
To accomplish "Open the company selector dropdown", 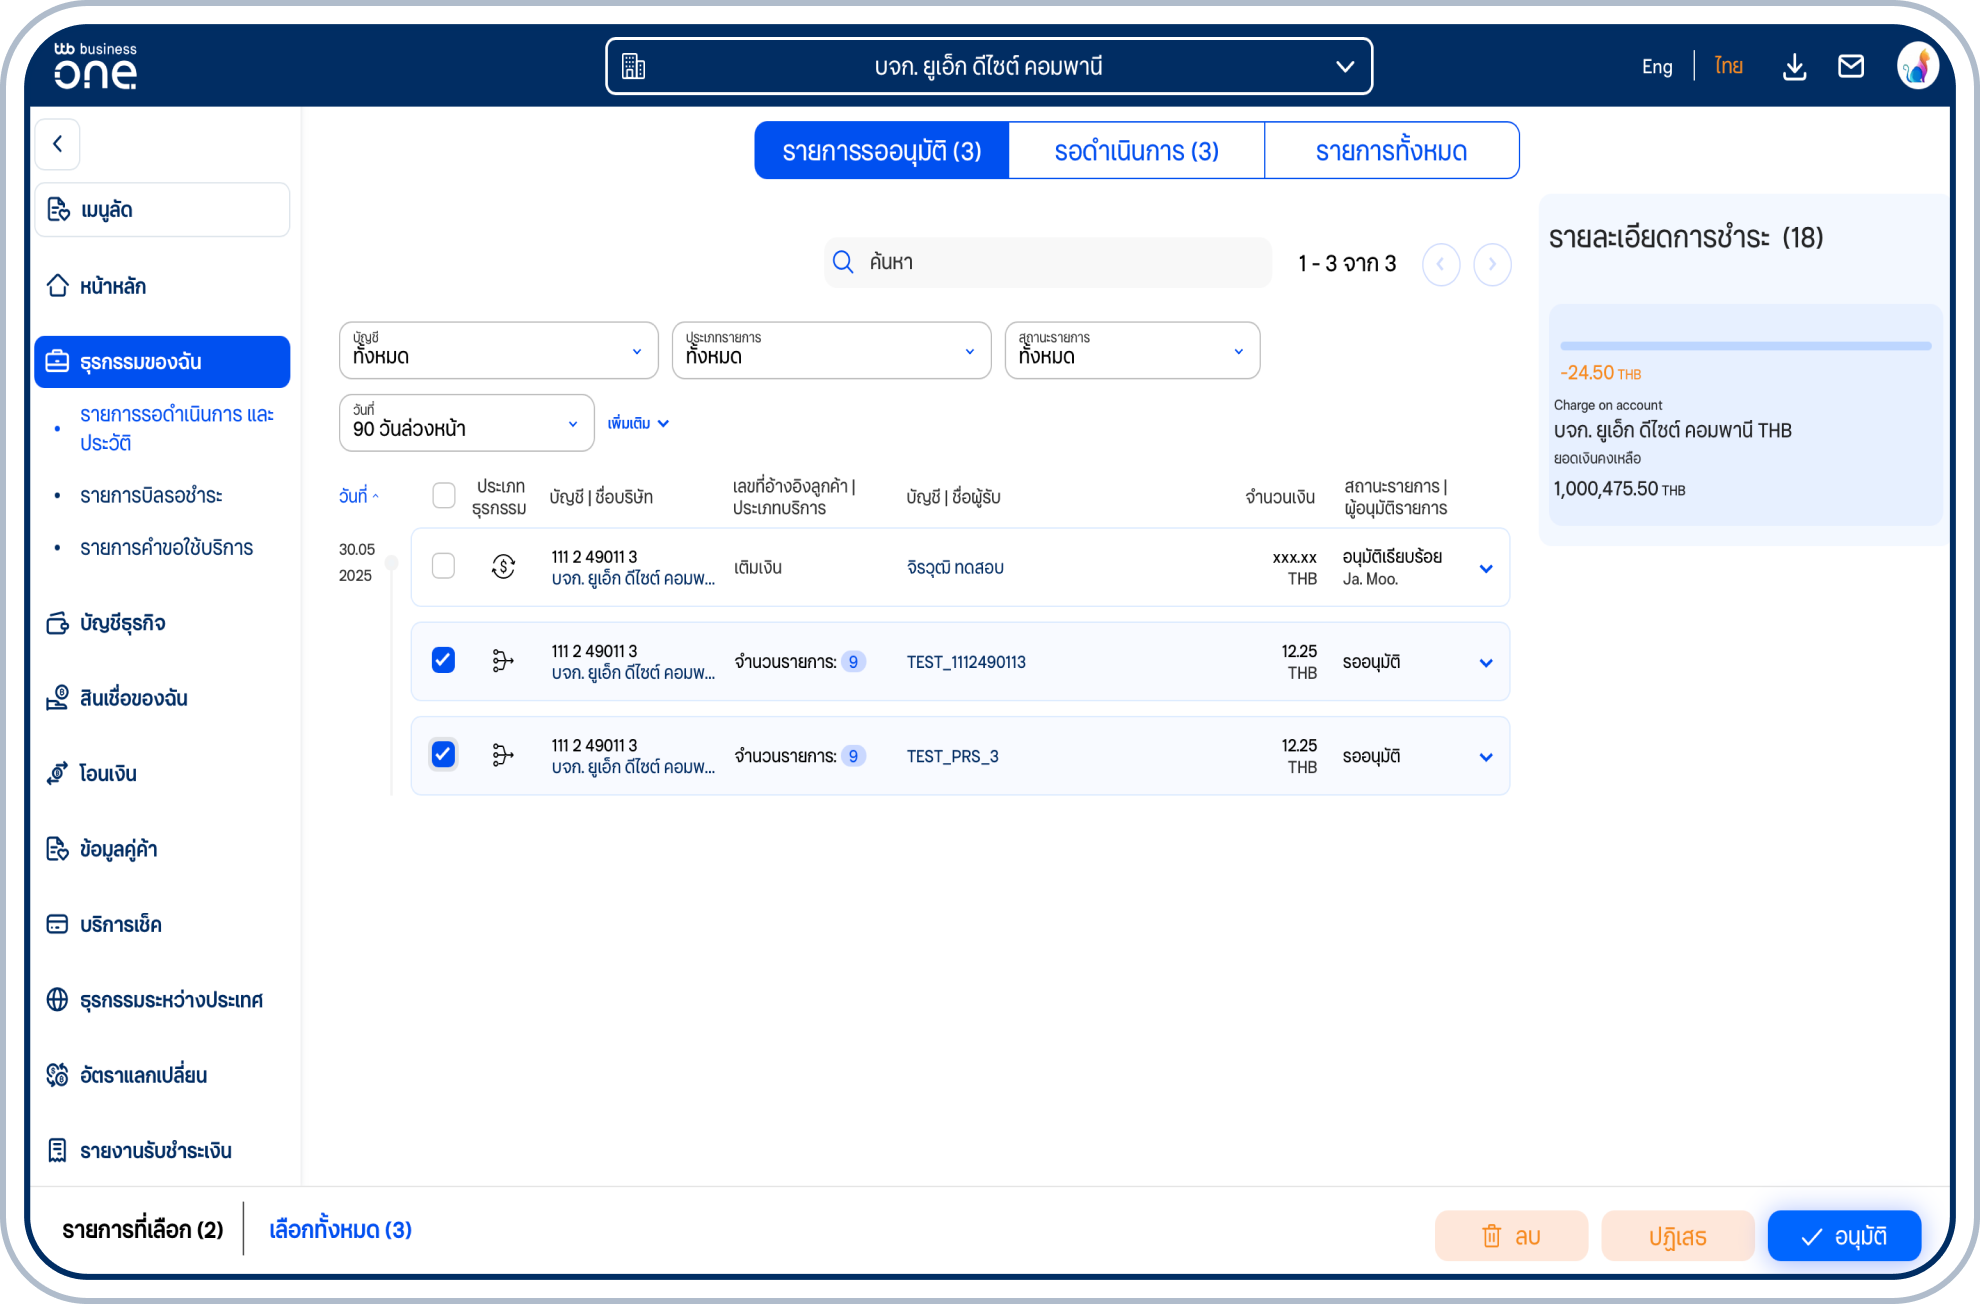I will pyautogui.click(x=988, y=67).
